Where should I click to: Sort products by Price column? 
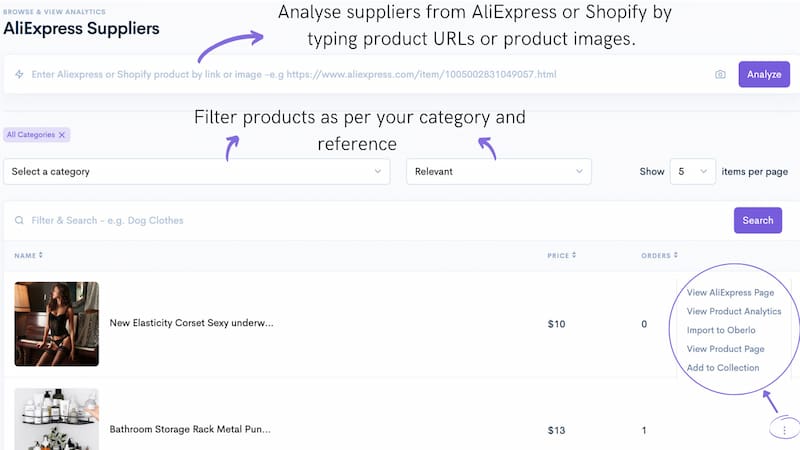click(561, 255)
